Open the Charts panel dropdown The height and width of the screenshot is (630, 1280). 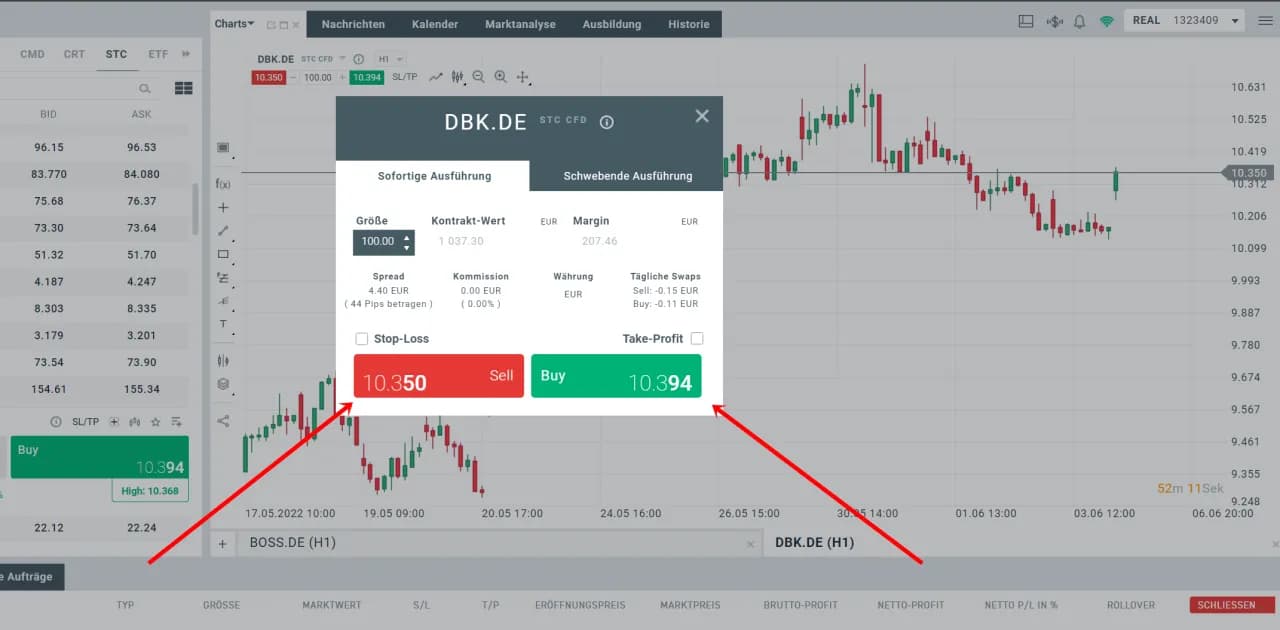tap(234, 24)
